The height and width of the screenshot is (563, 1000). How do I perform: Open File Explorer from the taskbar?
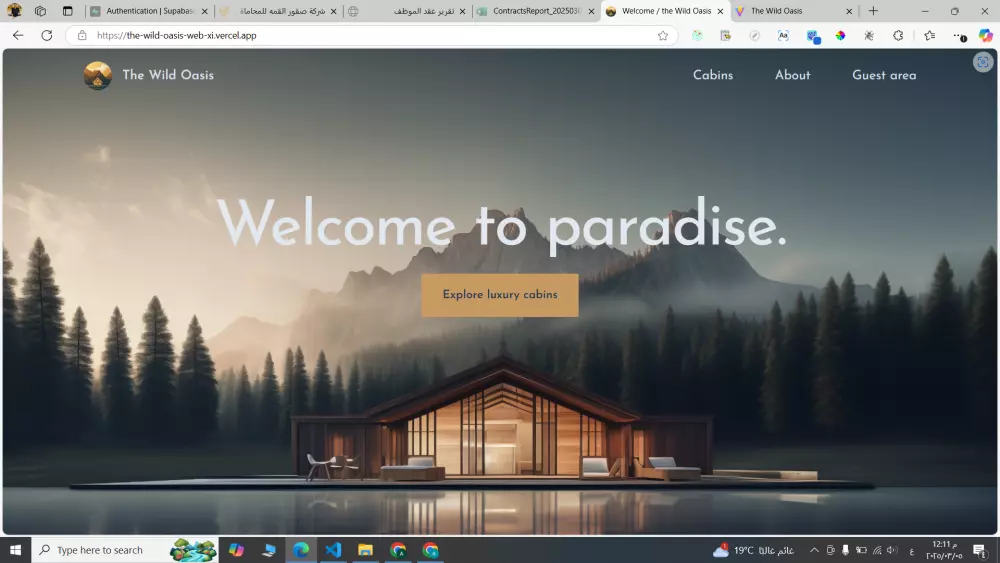pyautogui.click(x=365, y=550)
